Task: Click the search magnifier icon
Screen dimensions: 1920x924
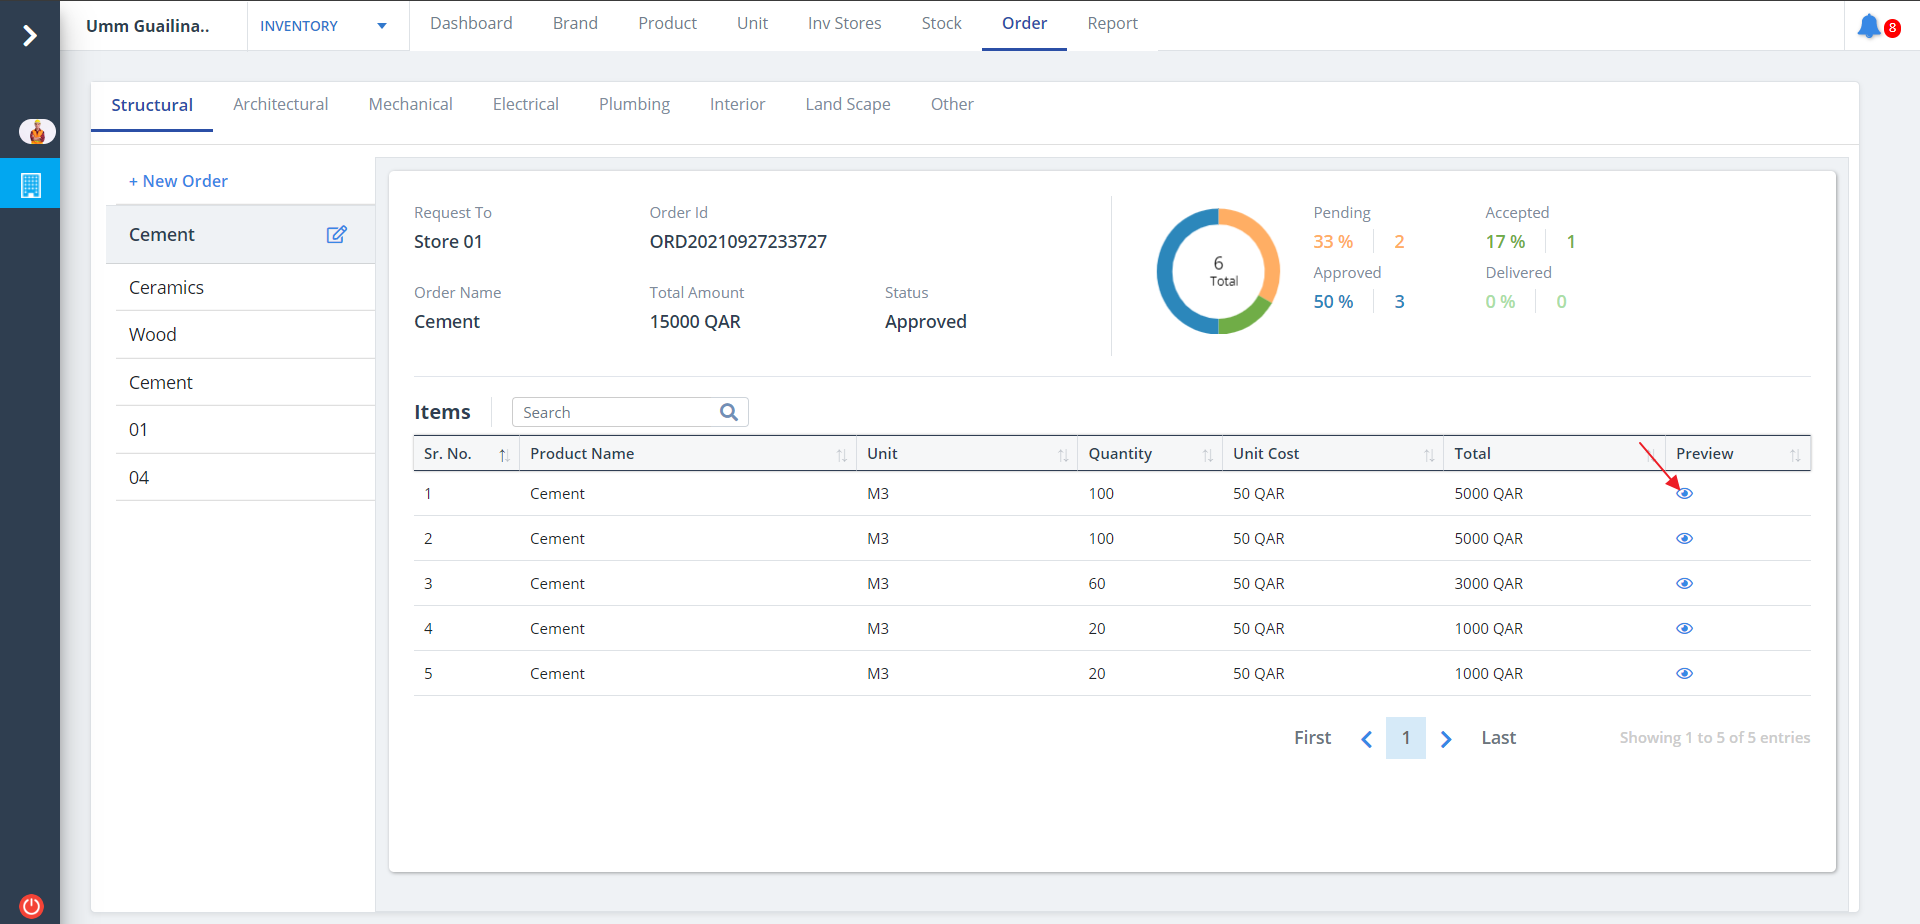Action: 729,412
